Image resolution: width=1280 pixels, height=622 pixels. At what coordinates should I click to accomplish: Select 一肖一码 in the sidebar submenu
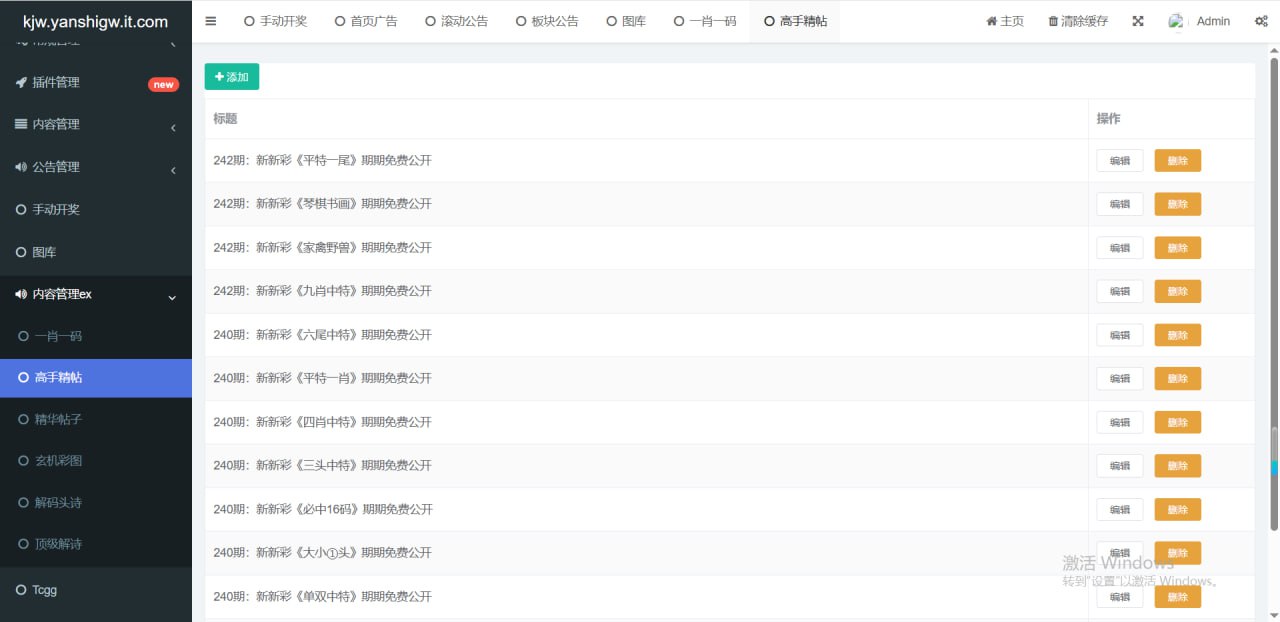pyautogui.click(x=58, y=337)
